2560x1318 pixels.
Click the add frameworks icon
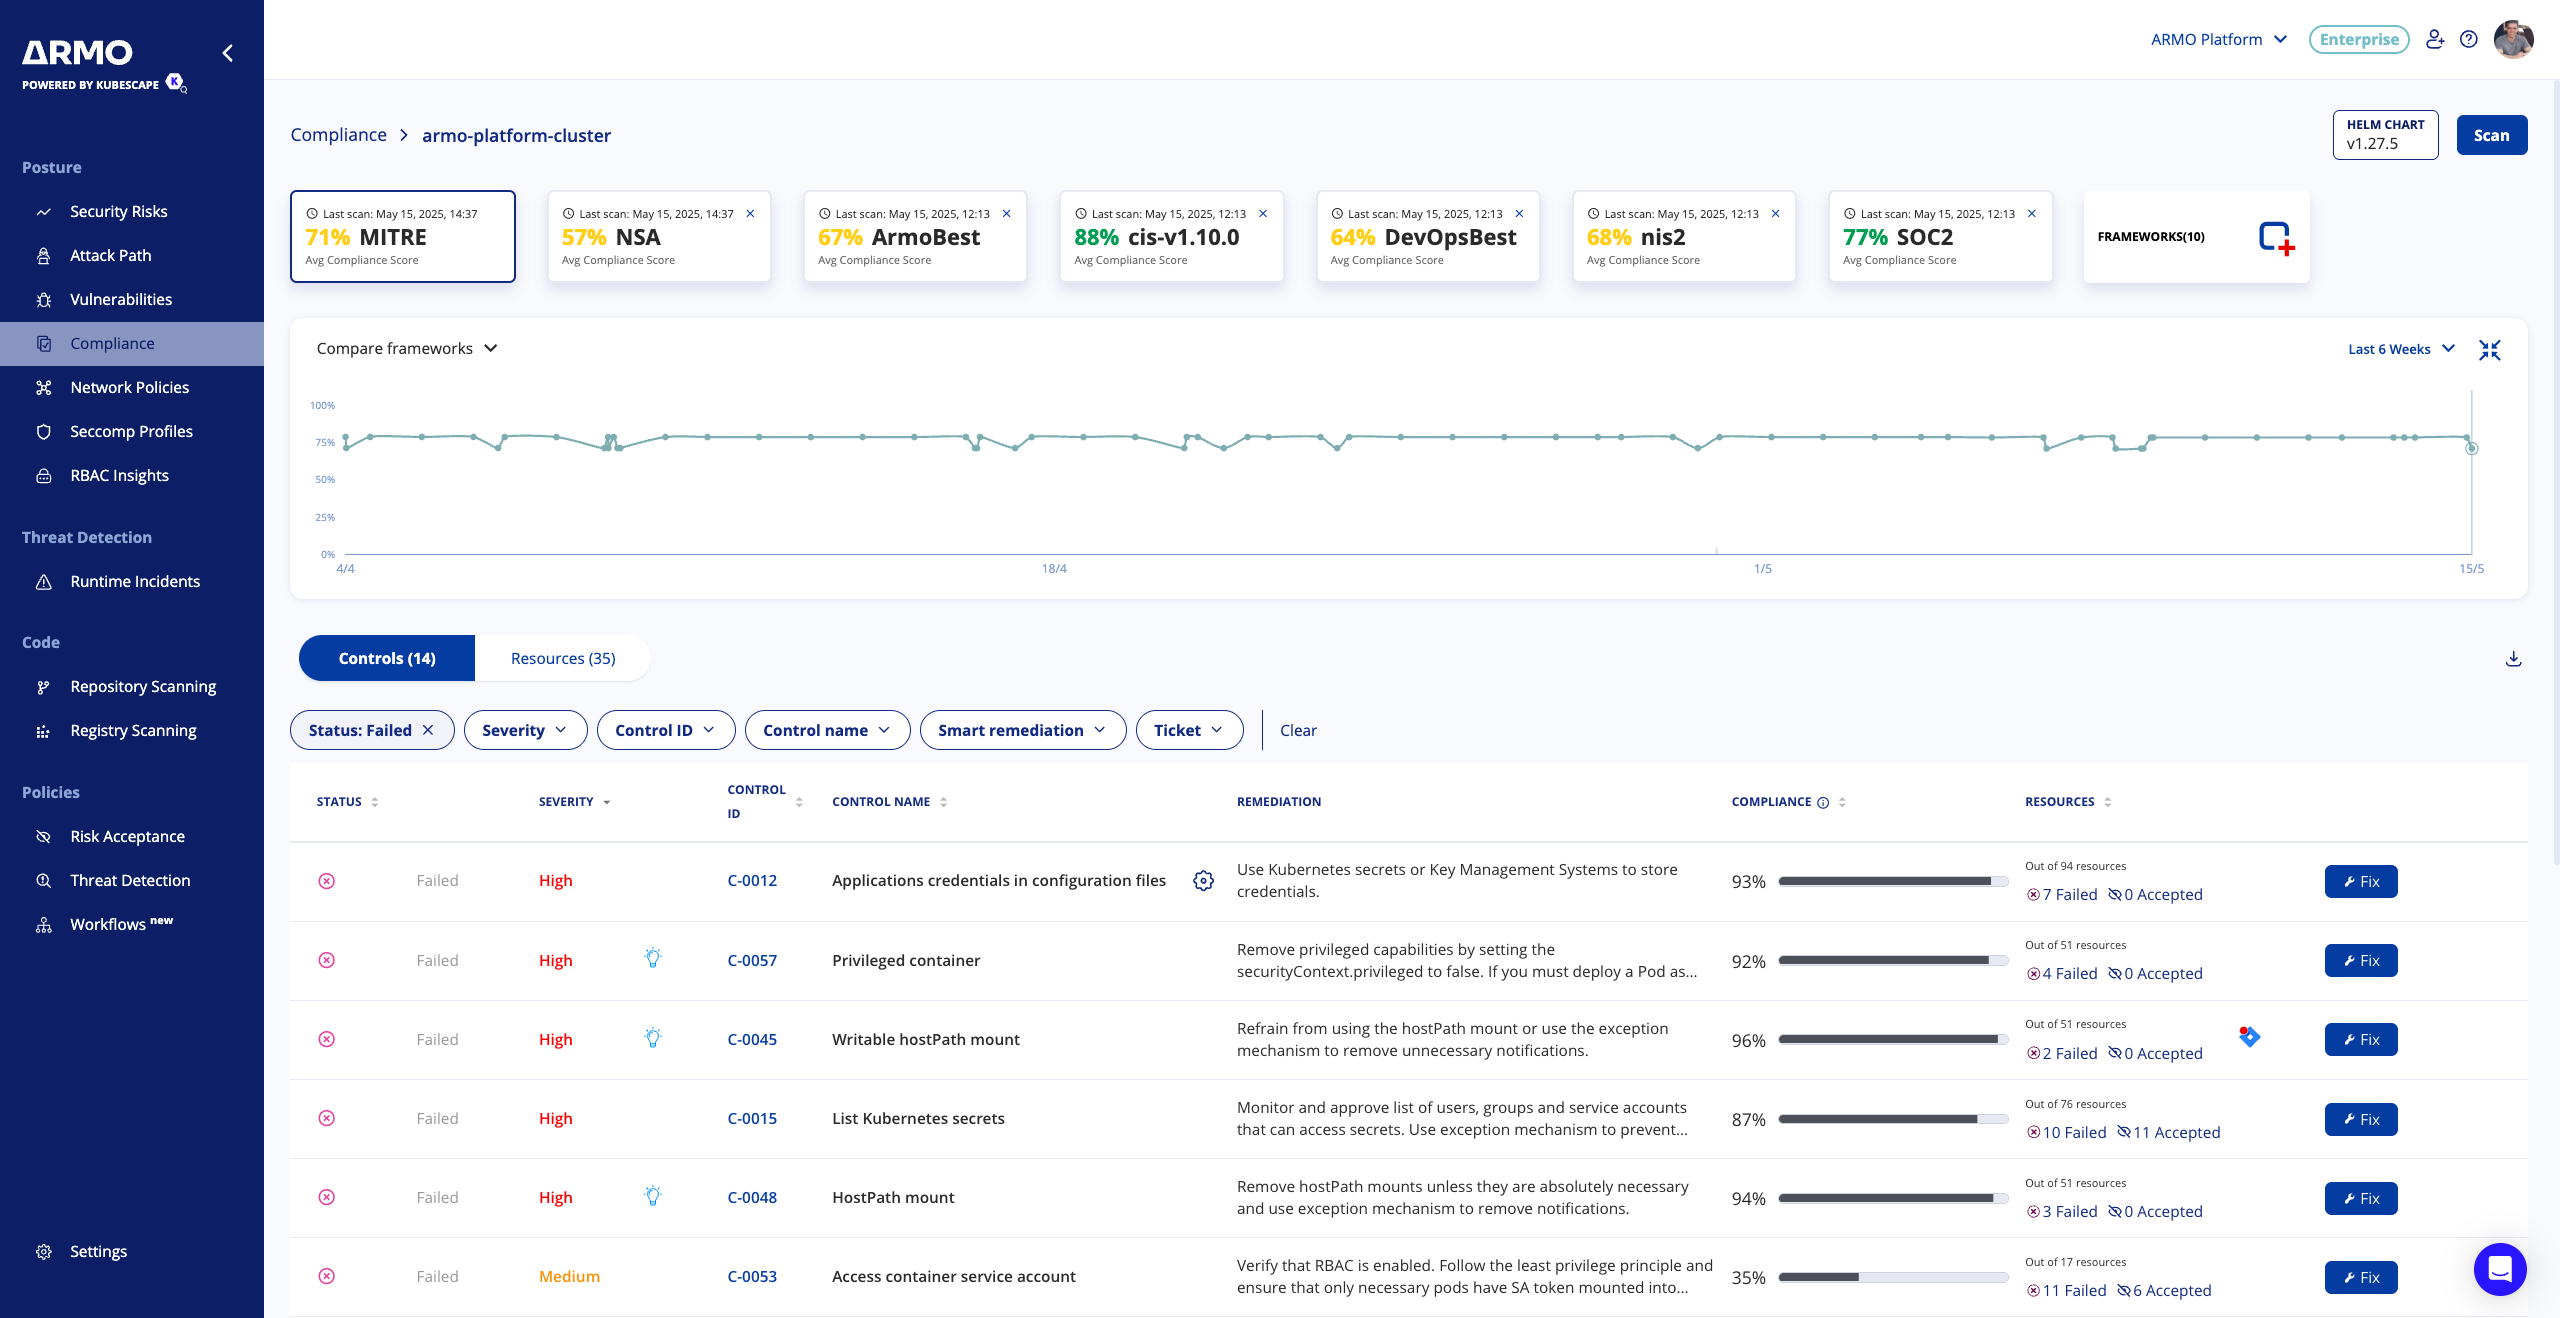tap(2276, 238)
